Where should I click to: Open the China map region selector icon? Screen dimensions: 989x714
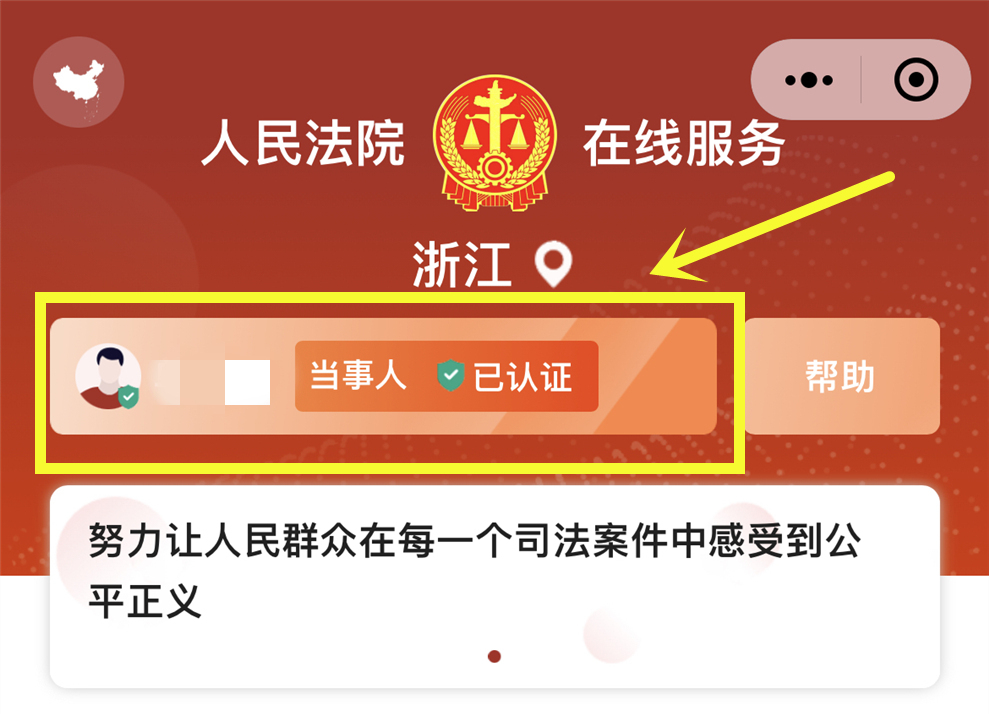78,82
